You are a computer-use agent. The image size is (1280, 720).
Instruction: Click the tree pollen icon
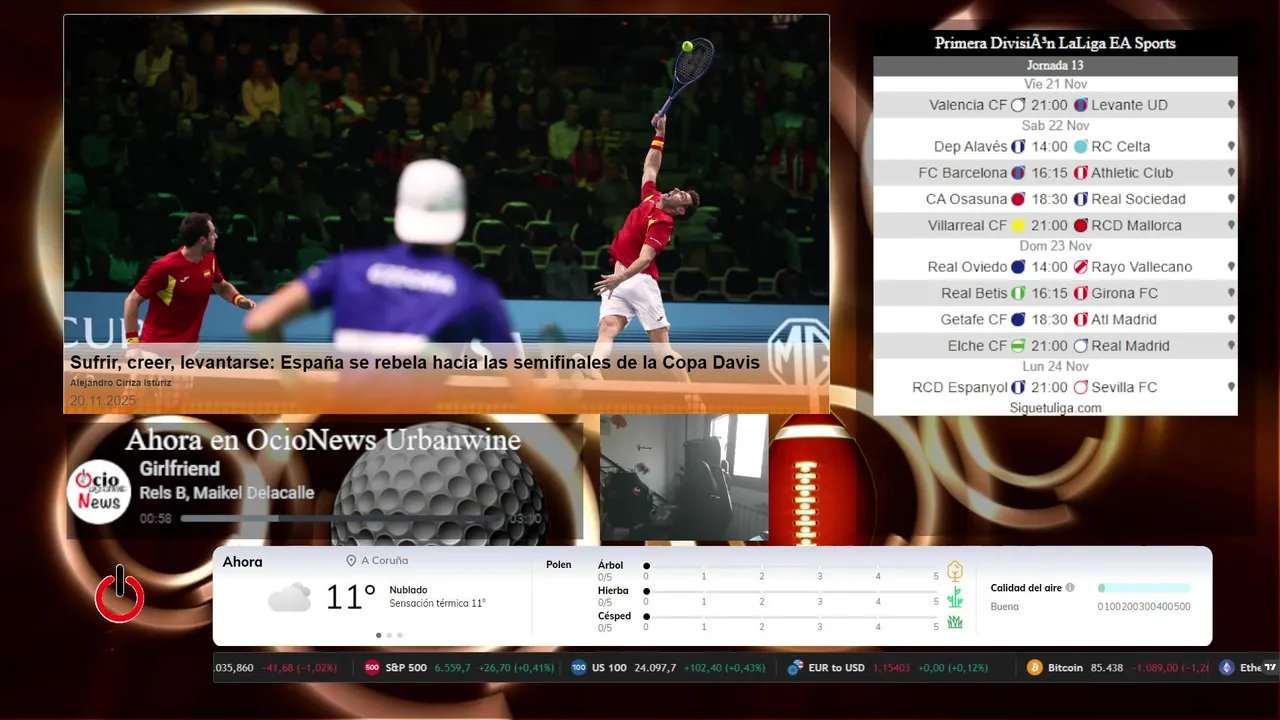955,571
